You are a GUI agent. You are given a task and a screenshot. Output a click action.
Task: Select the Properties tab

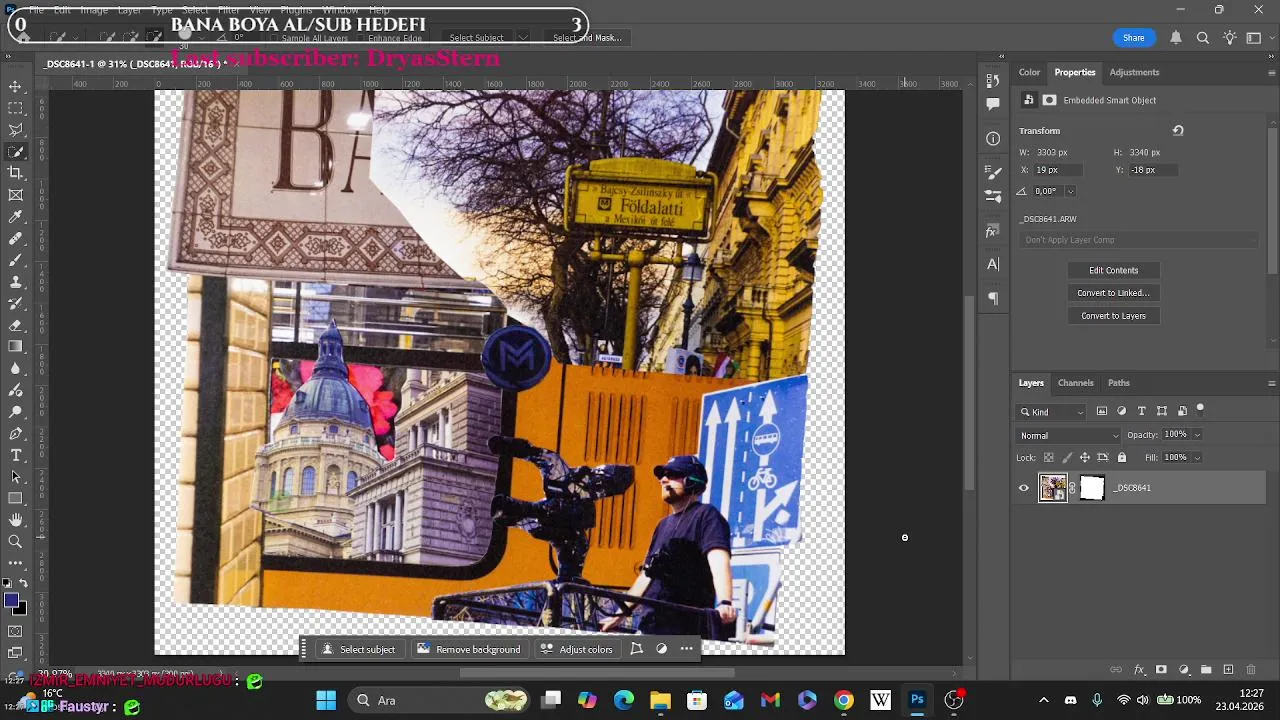pyautogui.click(x=1075, y=72)
